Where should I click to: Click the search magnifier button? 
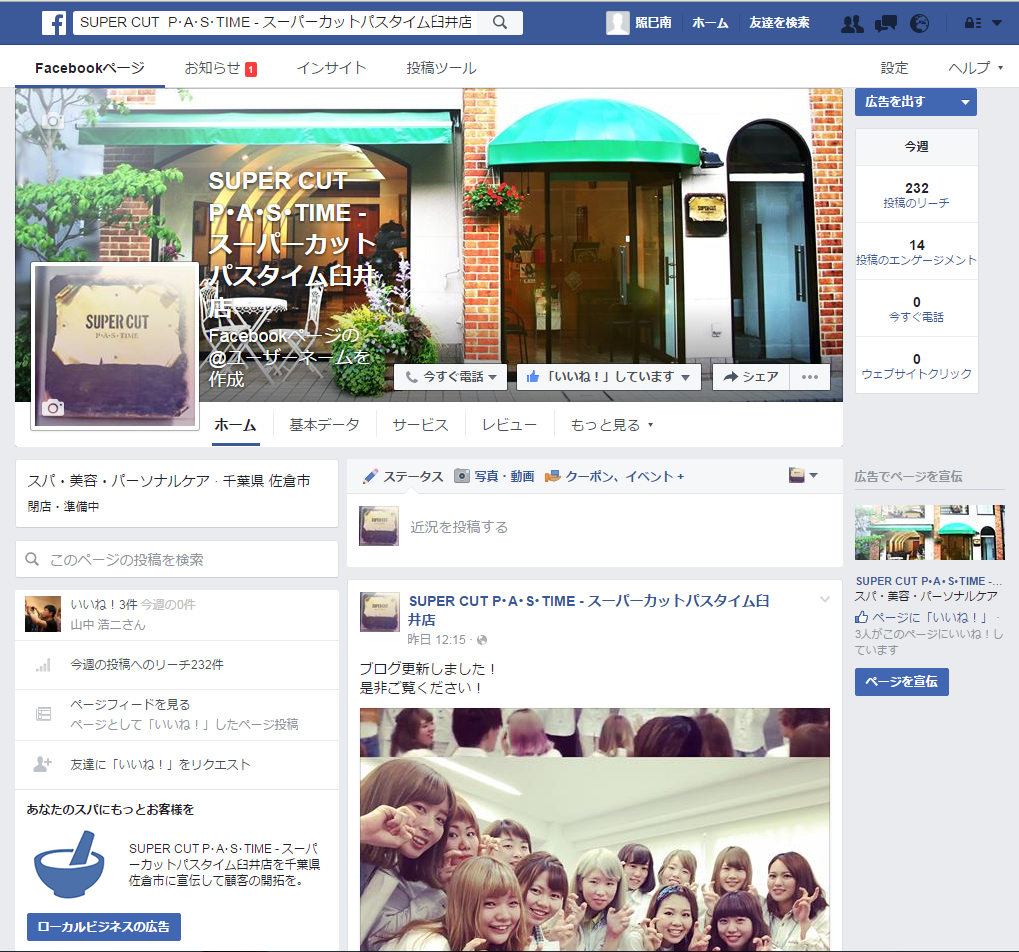point(500,22)
